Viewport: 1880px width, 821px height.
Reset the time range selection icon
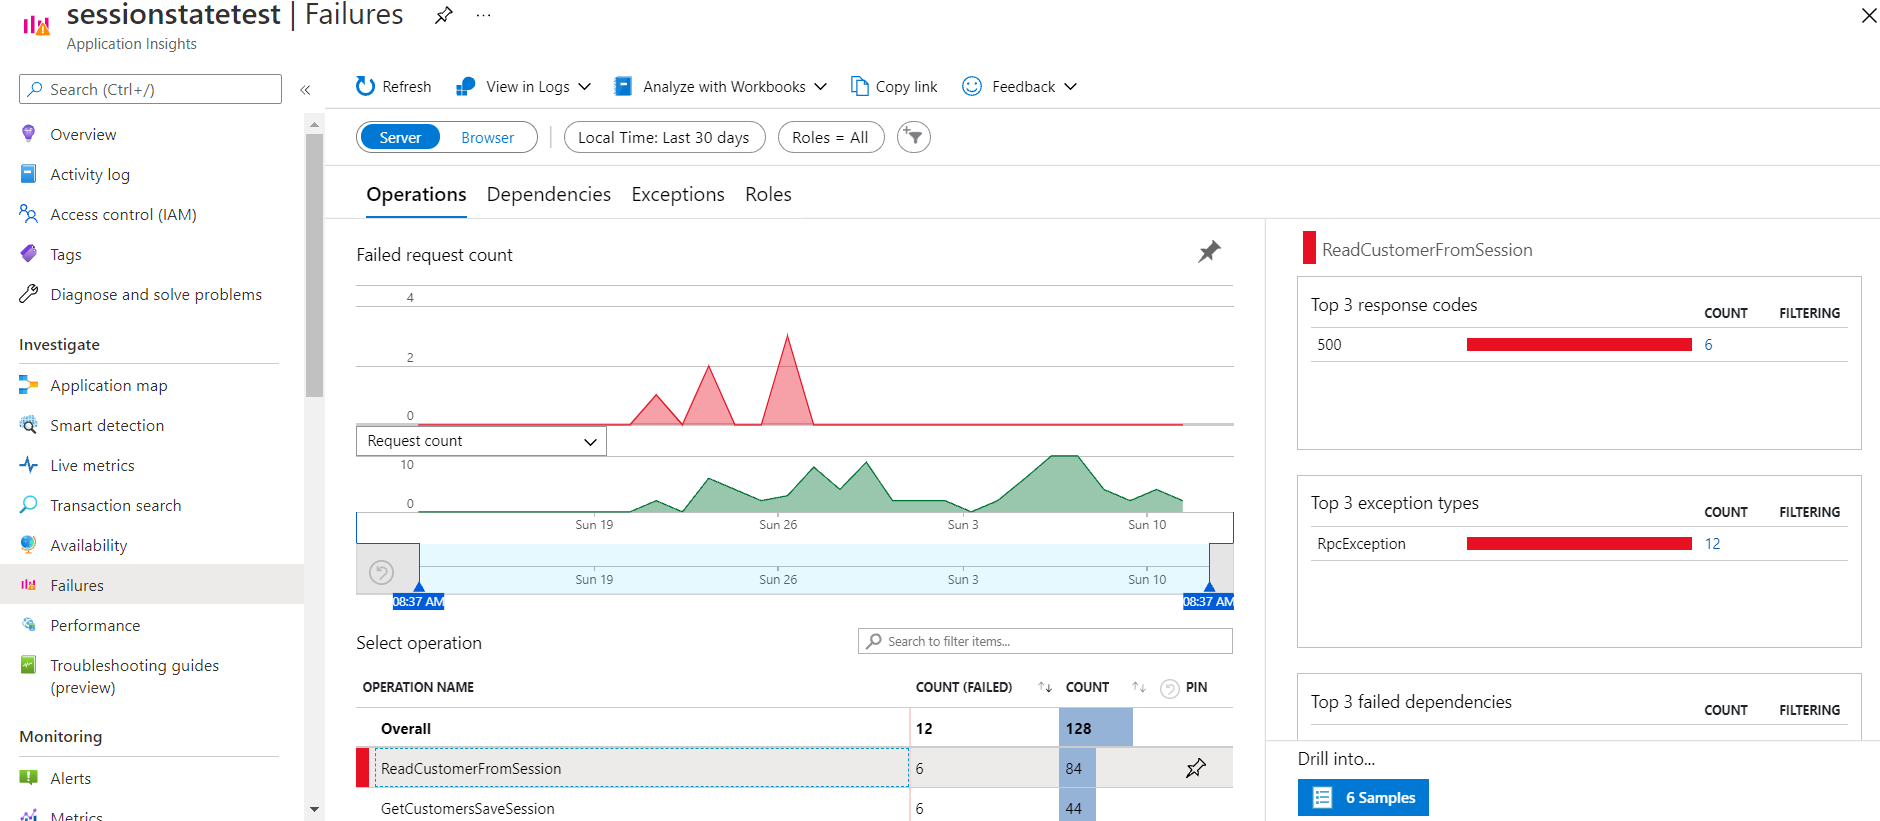point(381,572)
